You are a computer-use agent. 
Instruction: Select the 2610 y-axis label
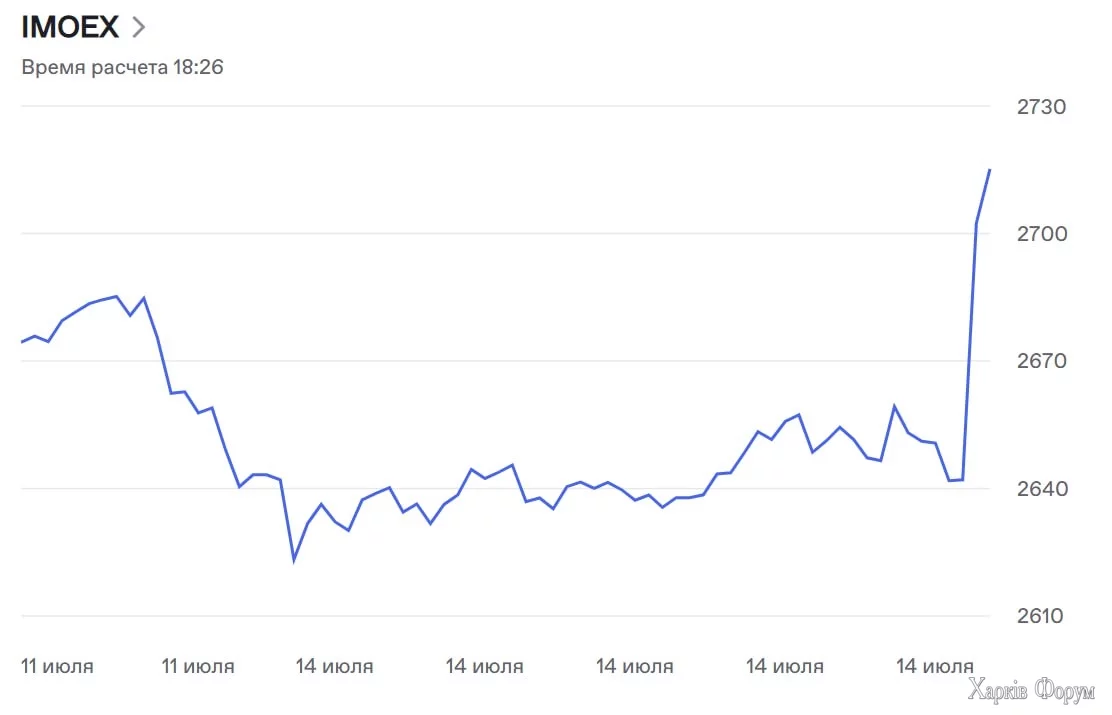coord(1041,616)
